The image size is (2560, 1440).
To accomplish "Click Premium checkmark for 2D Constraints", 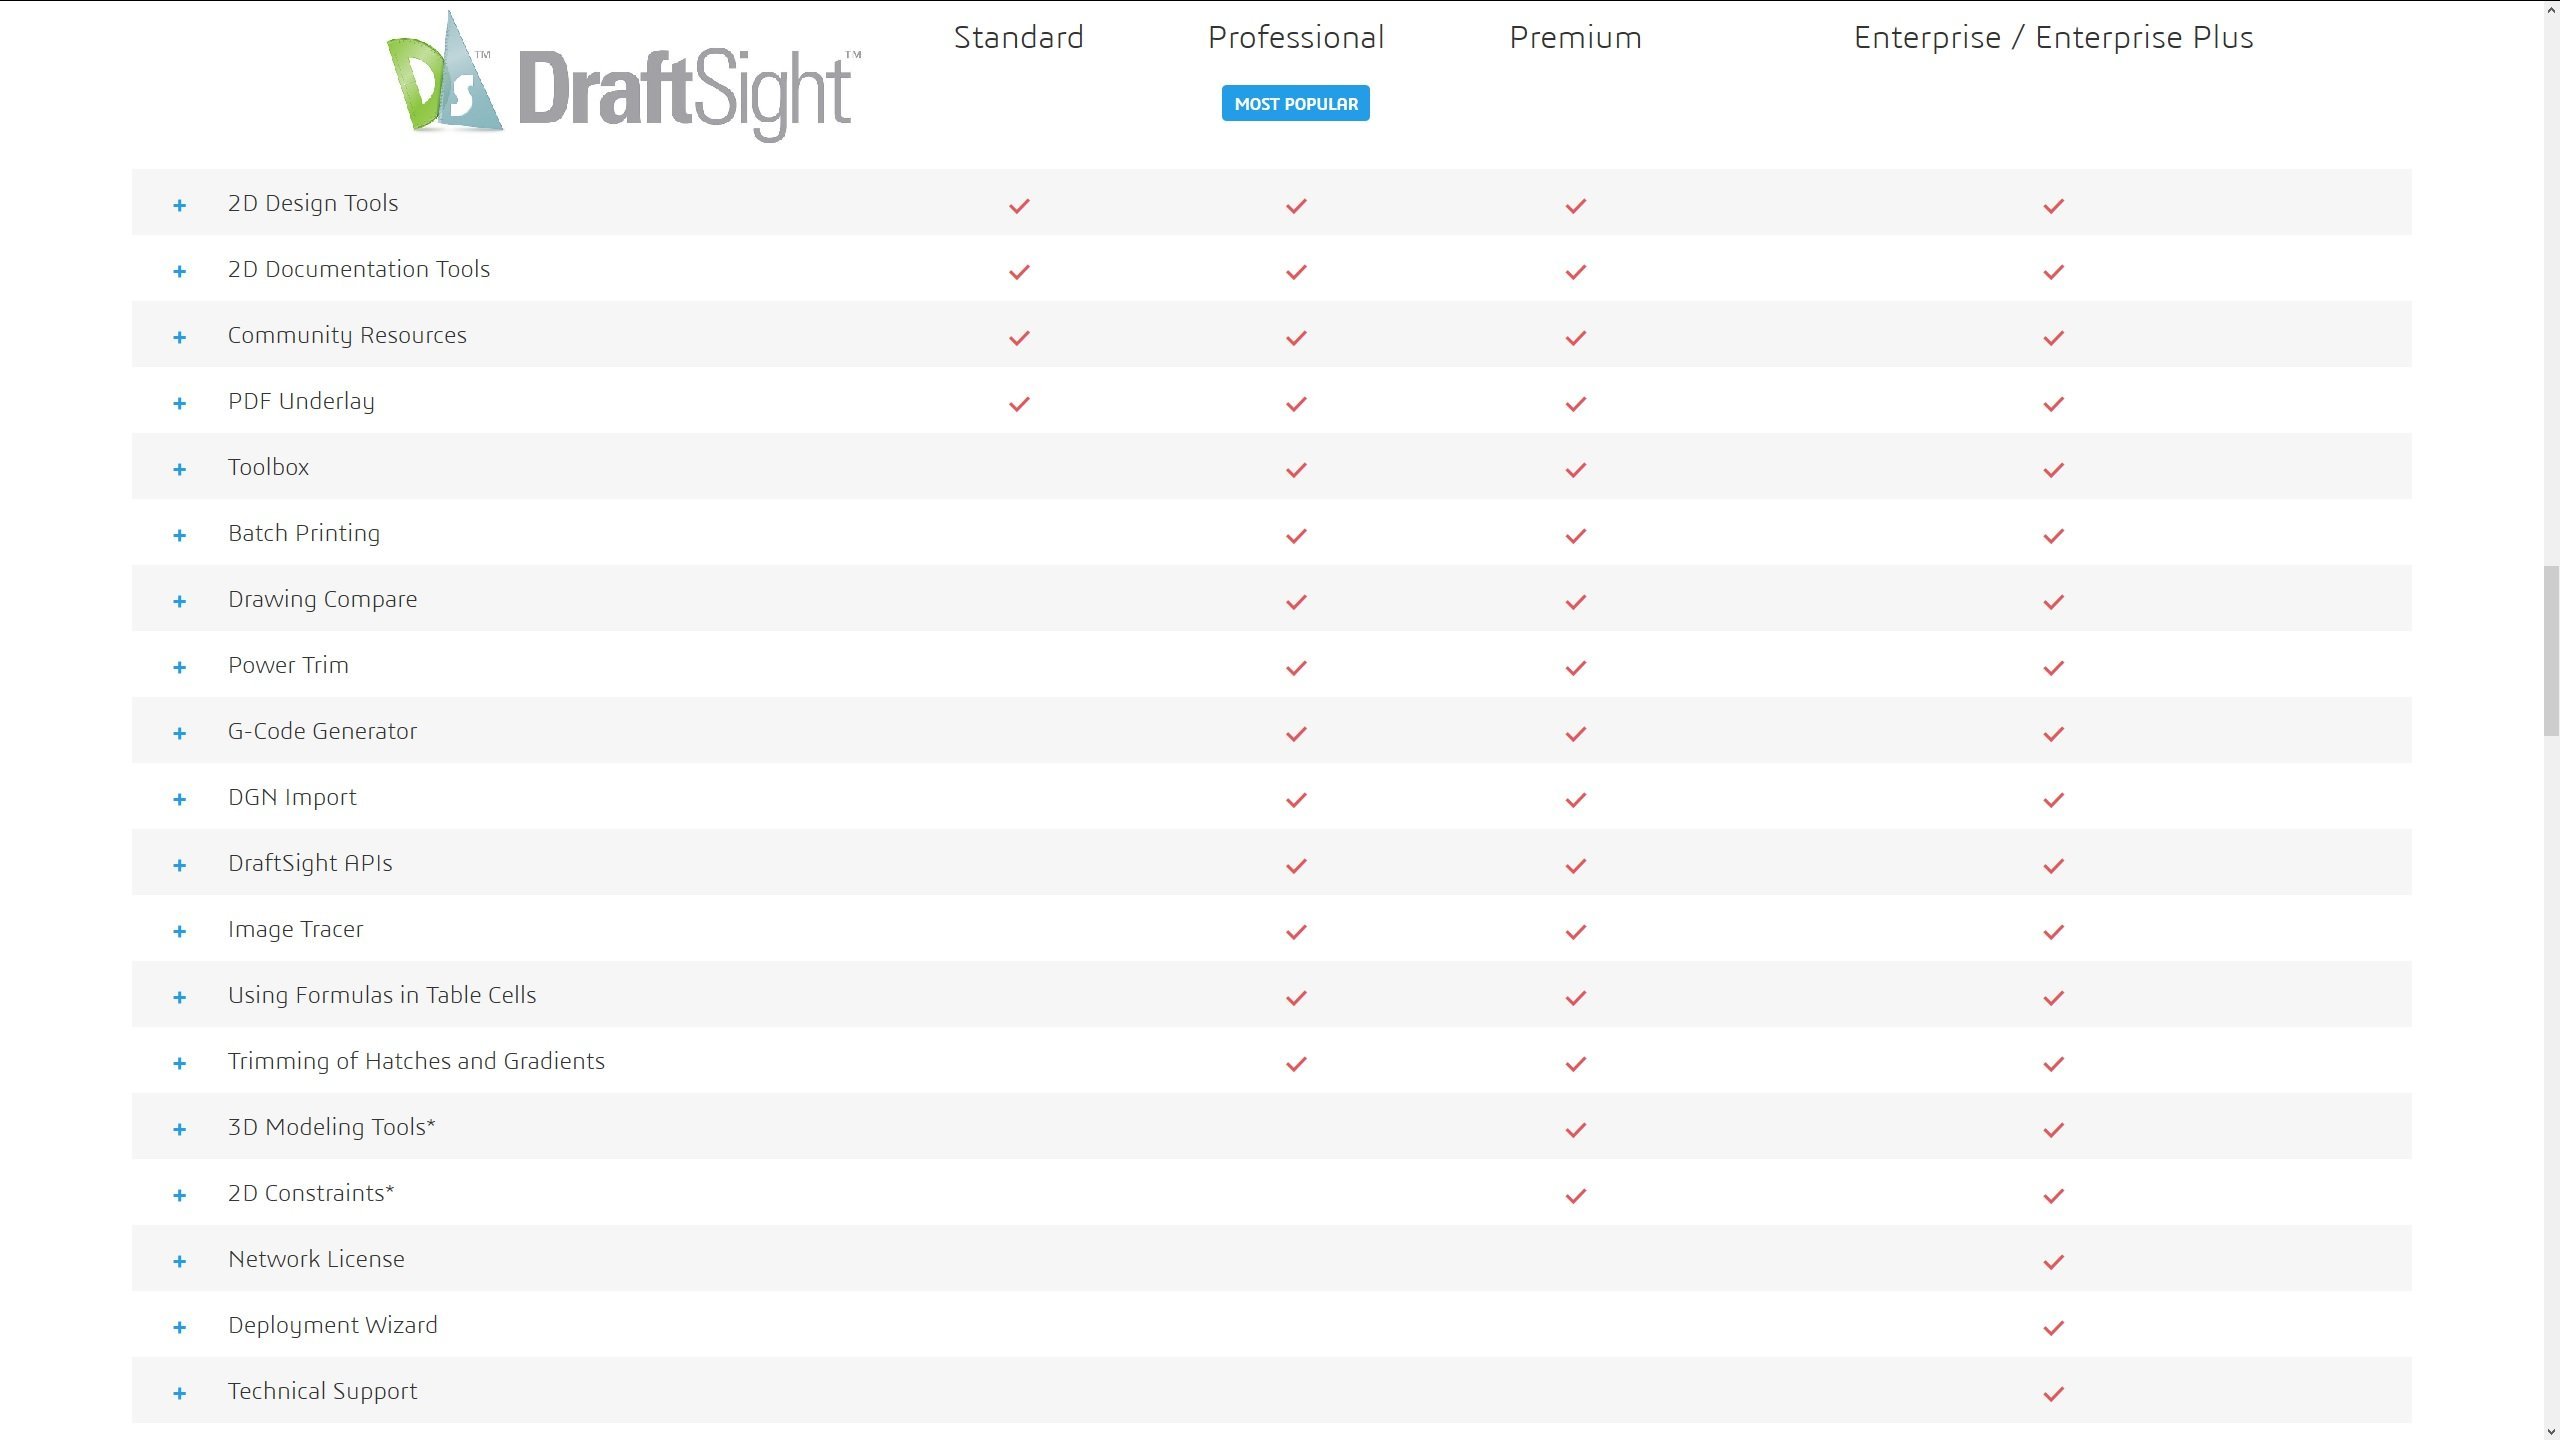I will pos(1576,1196).
